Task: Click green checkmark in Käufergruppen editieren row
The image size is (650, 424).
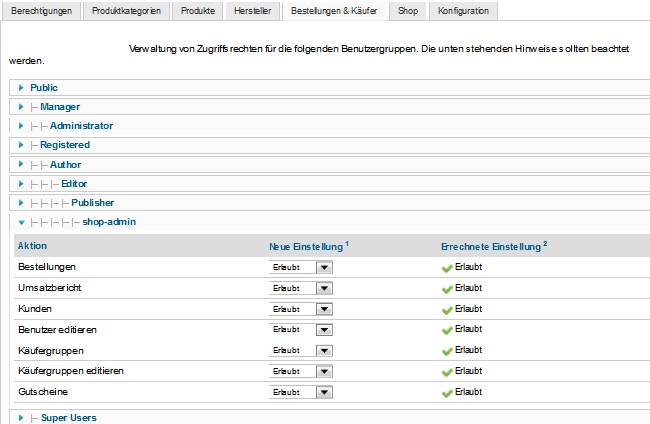Action: 446,371
